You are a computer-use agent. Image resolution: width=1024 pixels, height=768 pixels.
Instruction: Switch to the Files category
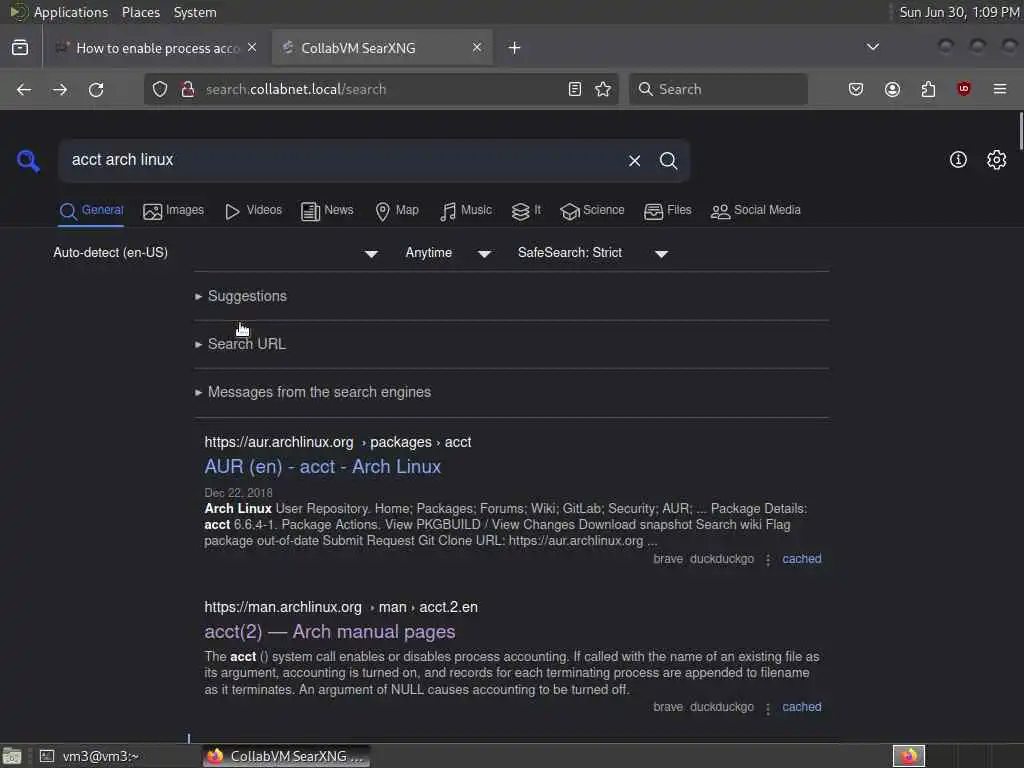(667, 210)
